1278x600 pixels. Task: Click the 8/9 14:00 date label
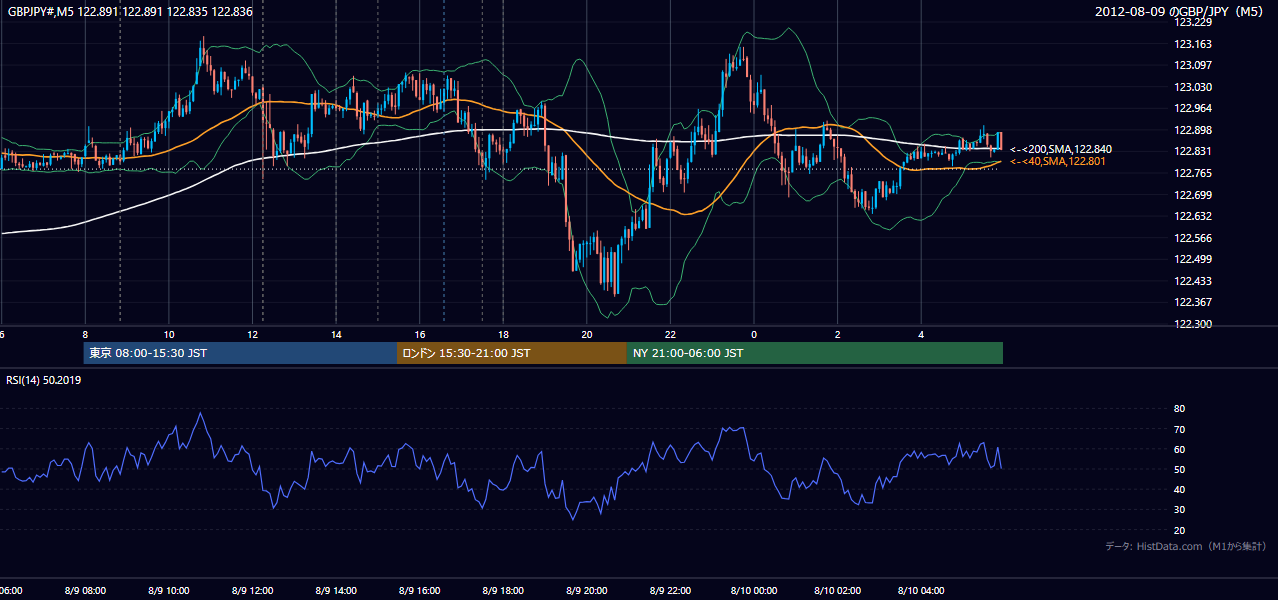click(337, 591)
